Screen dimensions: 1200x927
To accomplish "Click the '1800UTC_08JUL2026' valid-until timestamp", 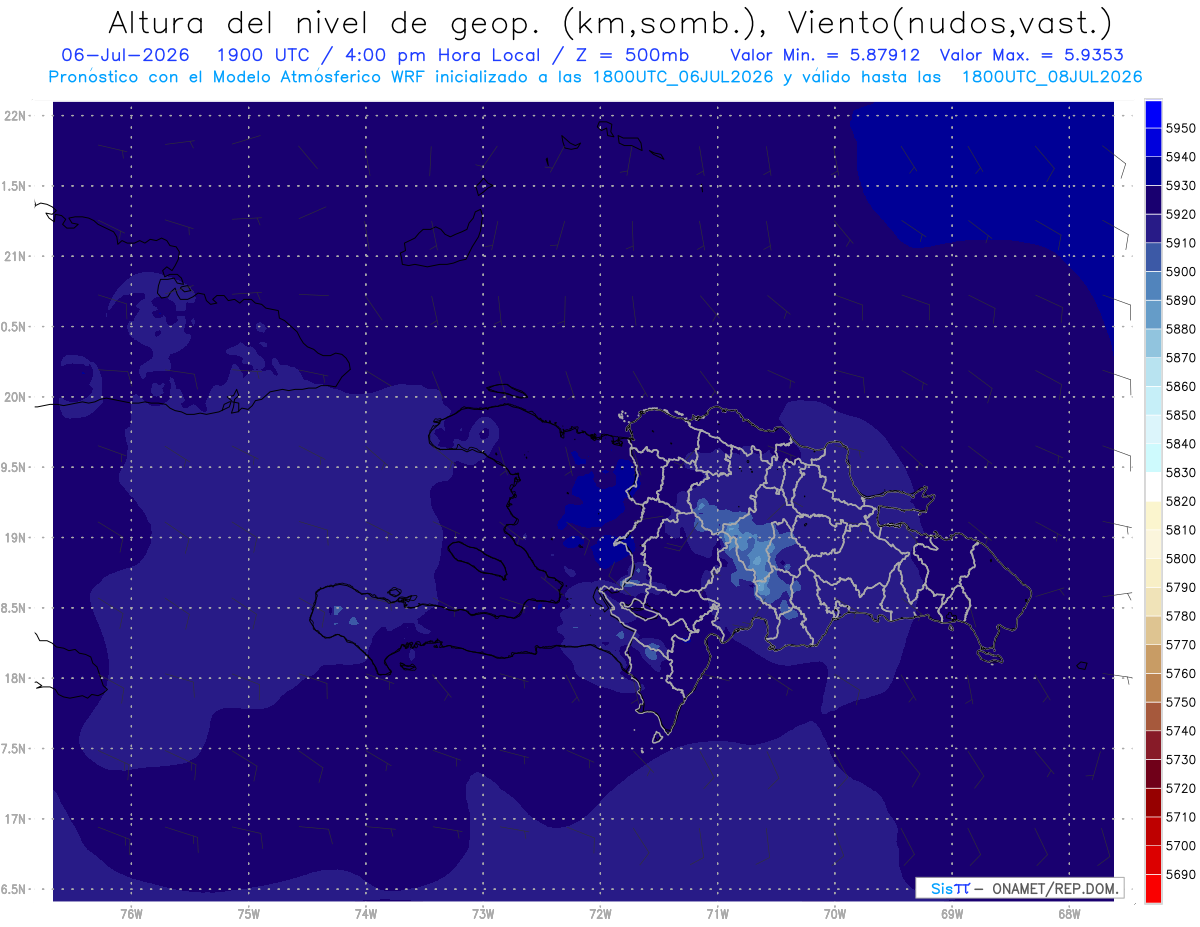I will tap(1052, 76).
